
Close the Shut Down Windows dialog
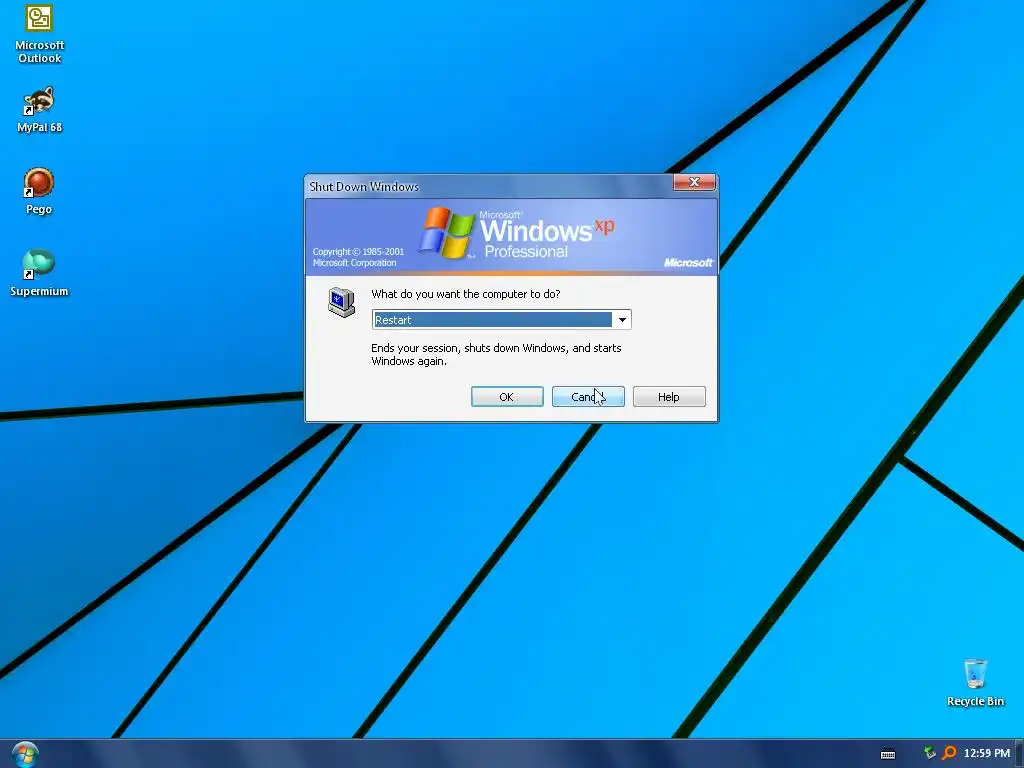click(694, 182)
